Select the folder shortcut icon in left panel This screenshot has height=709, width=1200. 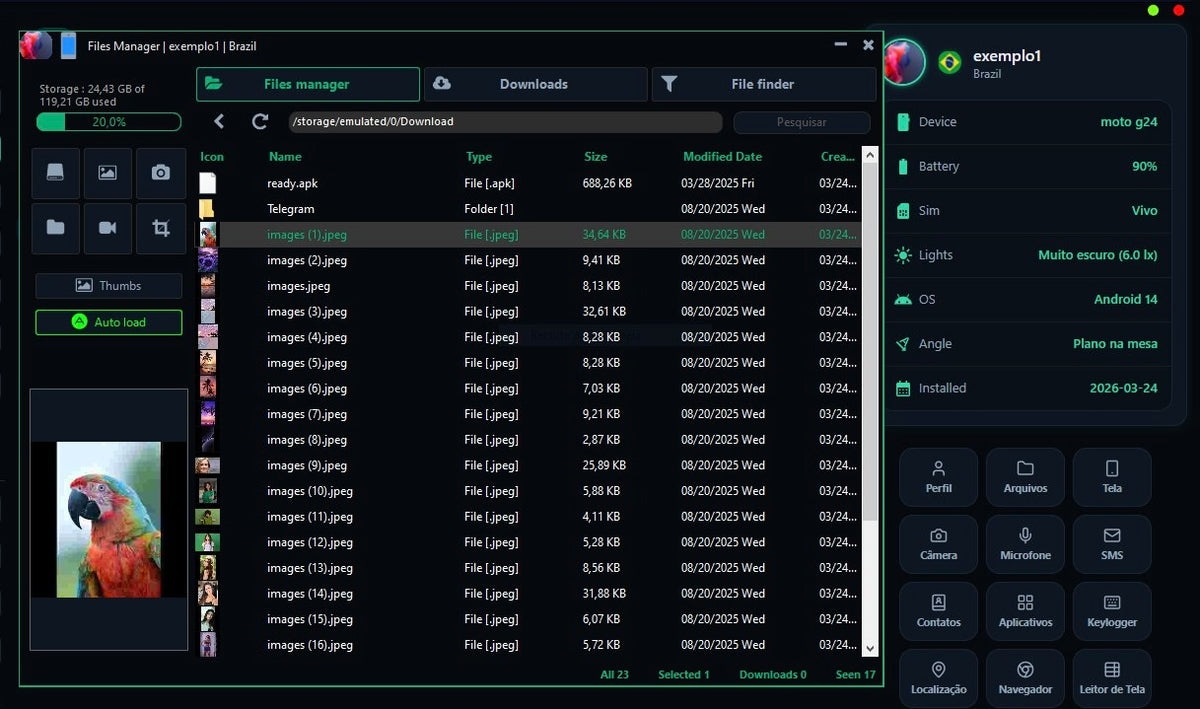click(x=56, y=227)
